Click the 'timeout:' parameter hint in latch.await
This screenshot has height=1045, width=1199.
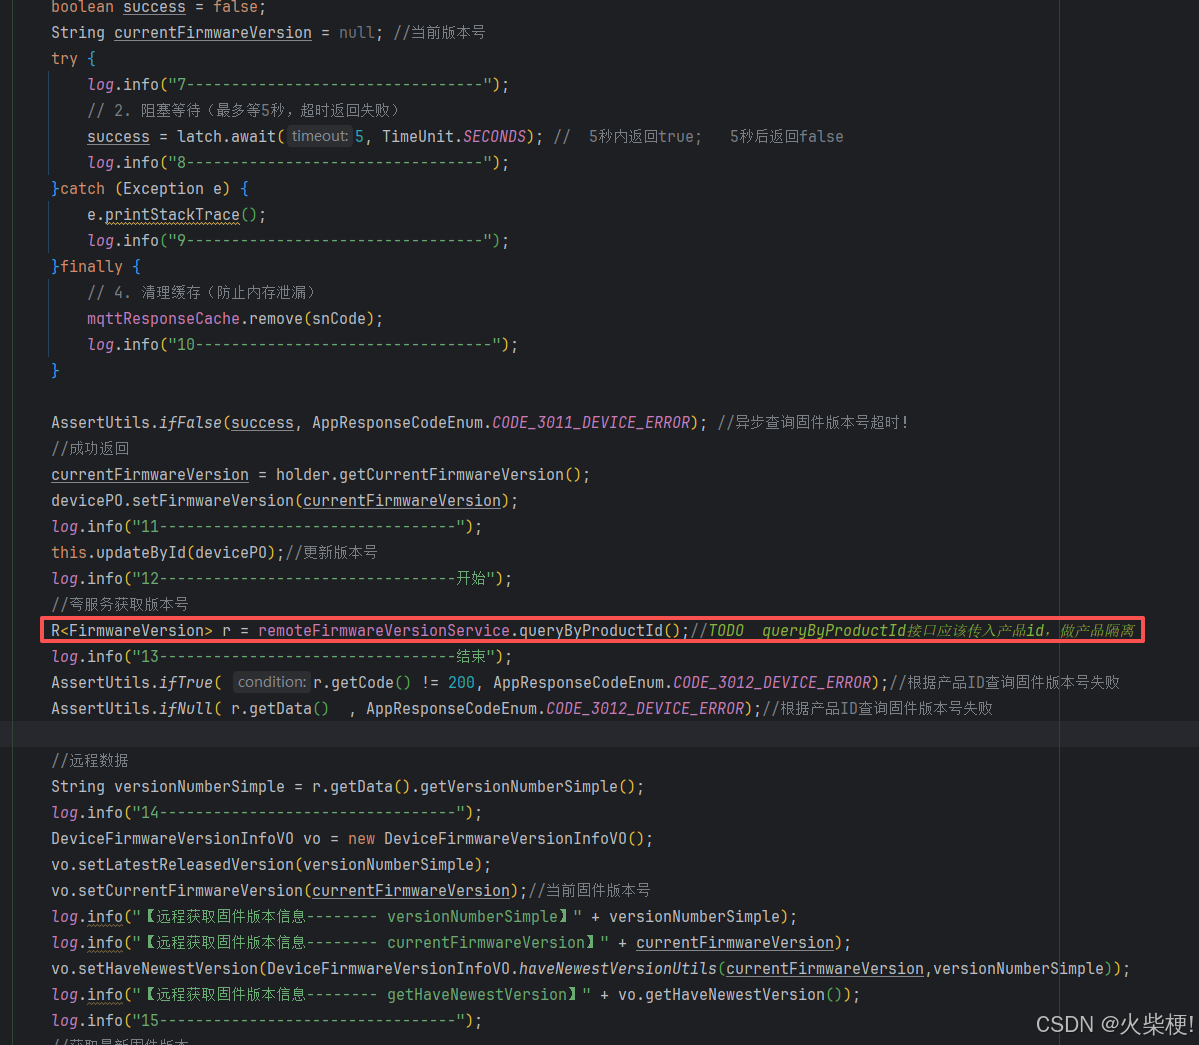click(320, 136)
